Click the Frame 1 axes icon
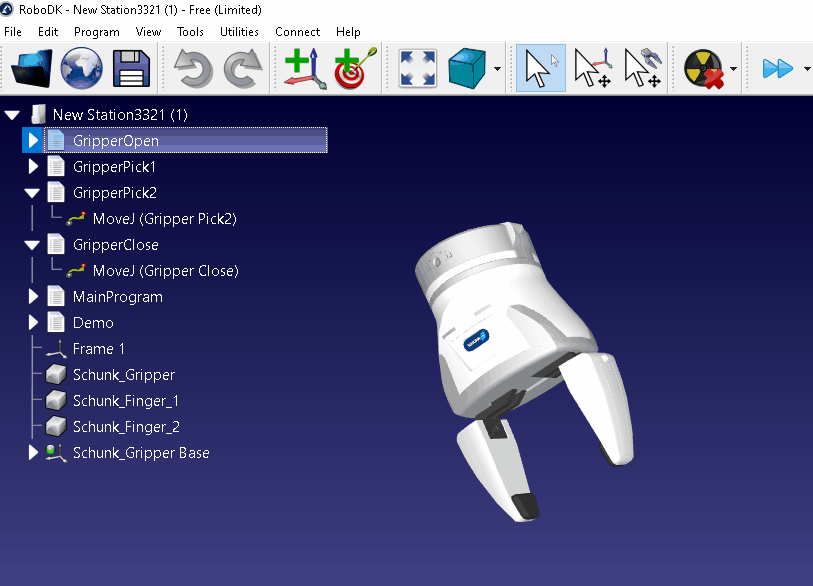 coord(56,349)
